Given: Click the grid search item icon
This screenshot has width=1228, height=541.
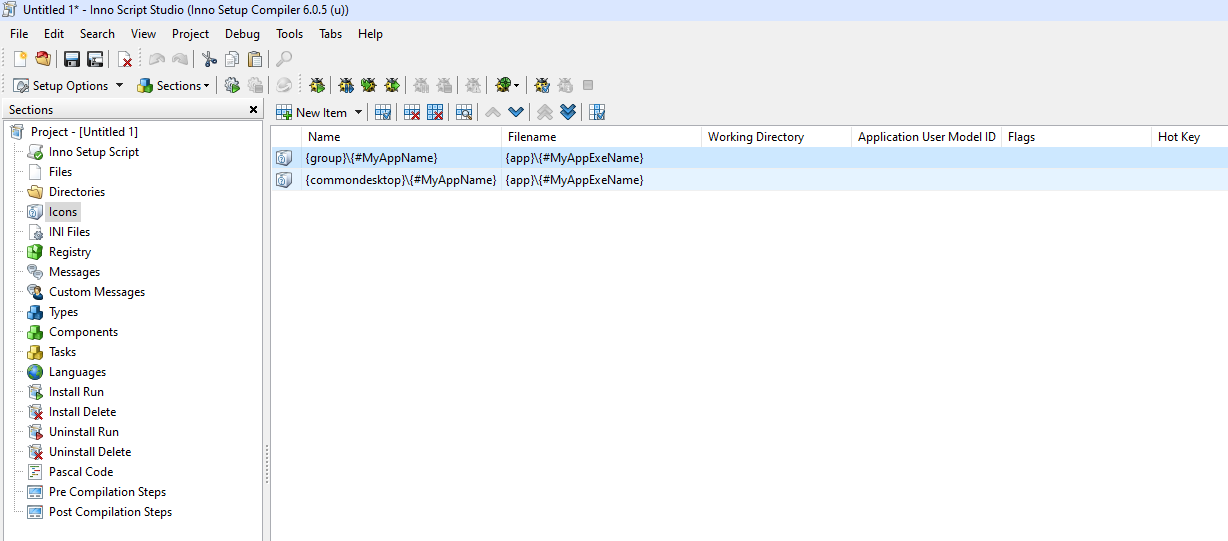Looking at the screenshot, I should pos(464,112).
